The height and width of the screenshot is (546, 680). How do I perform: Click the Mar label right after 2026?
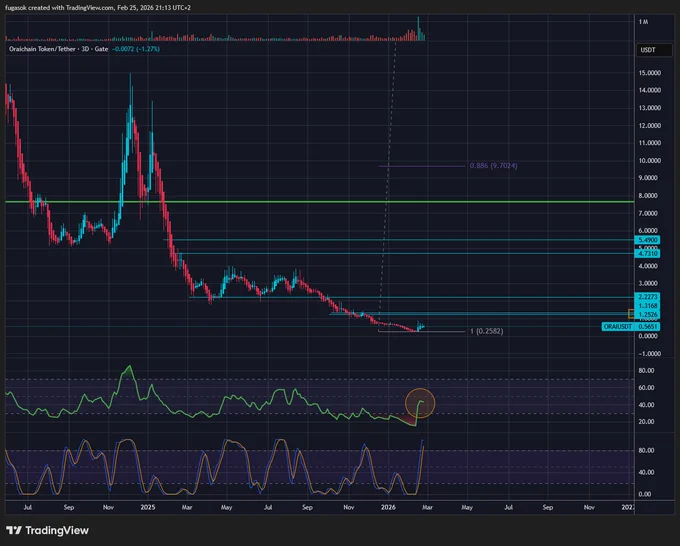(x=427, y=507)
